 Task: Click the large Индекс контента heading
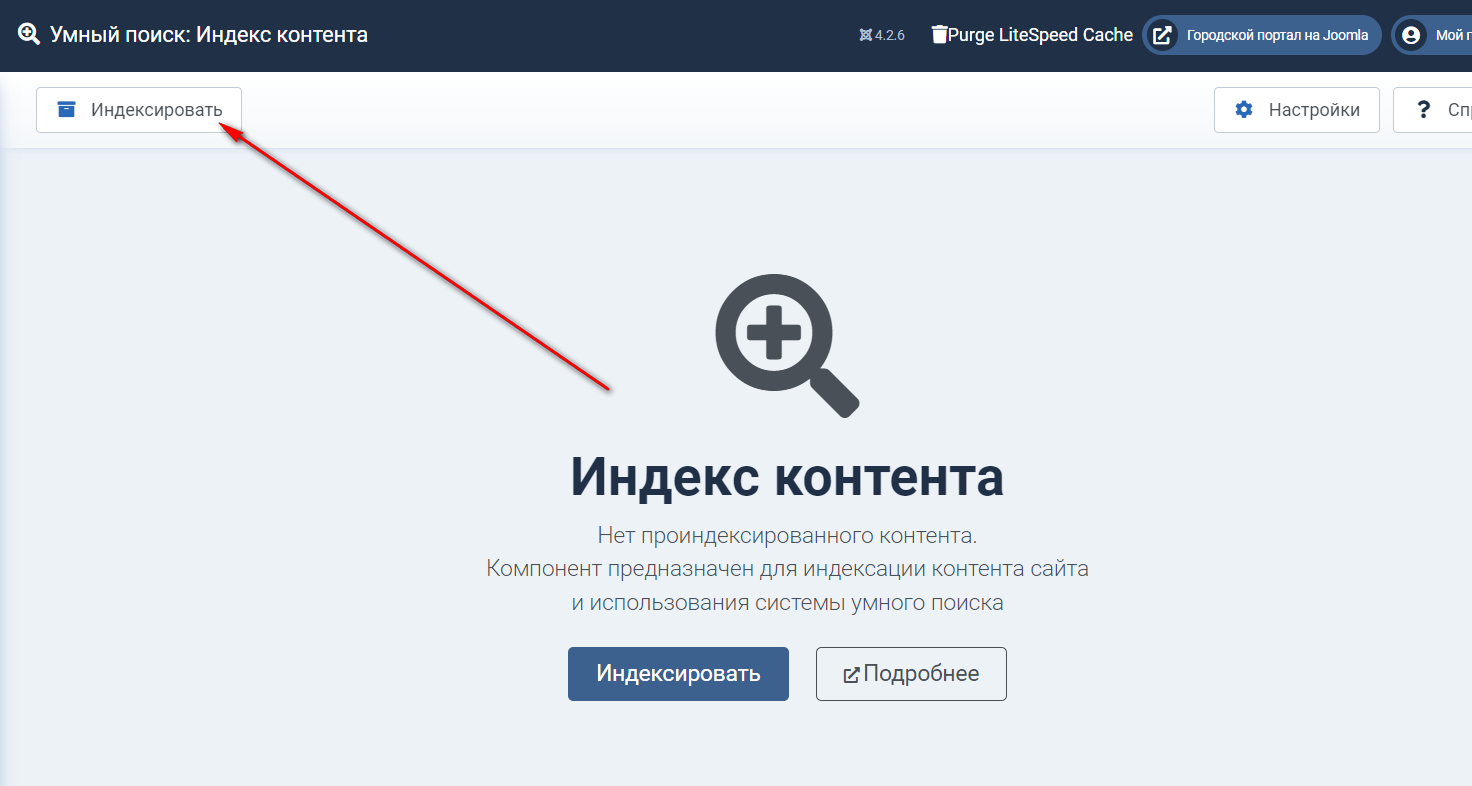(x=787, y=477)
